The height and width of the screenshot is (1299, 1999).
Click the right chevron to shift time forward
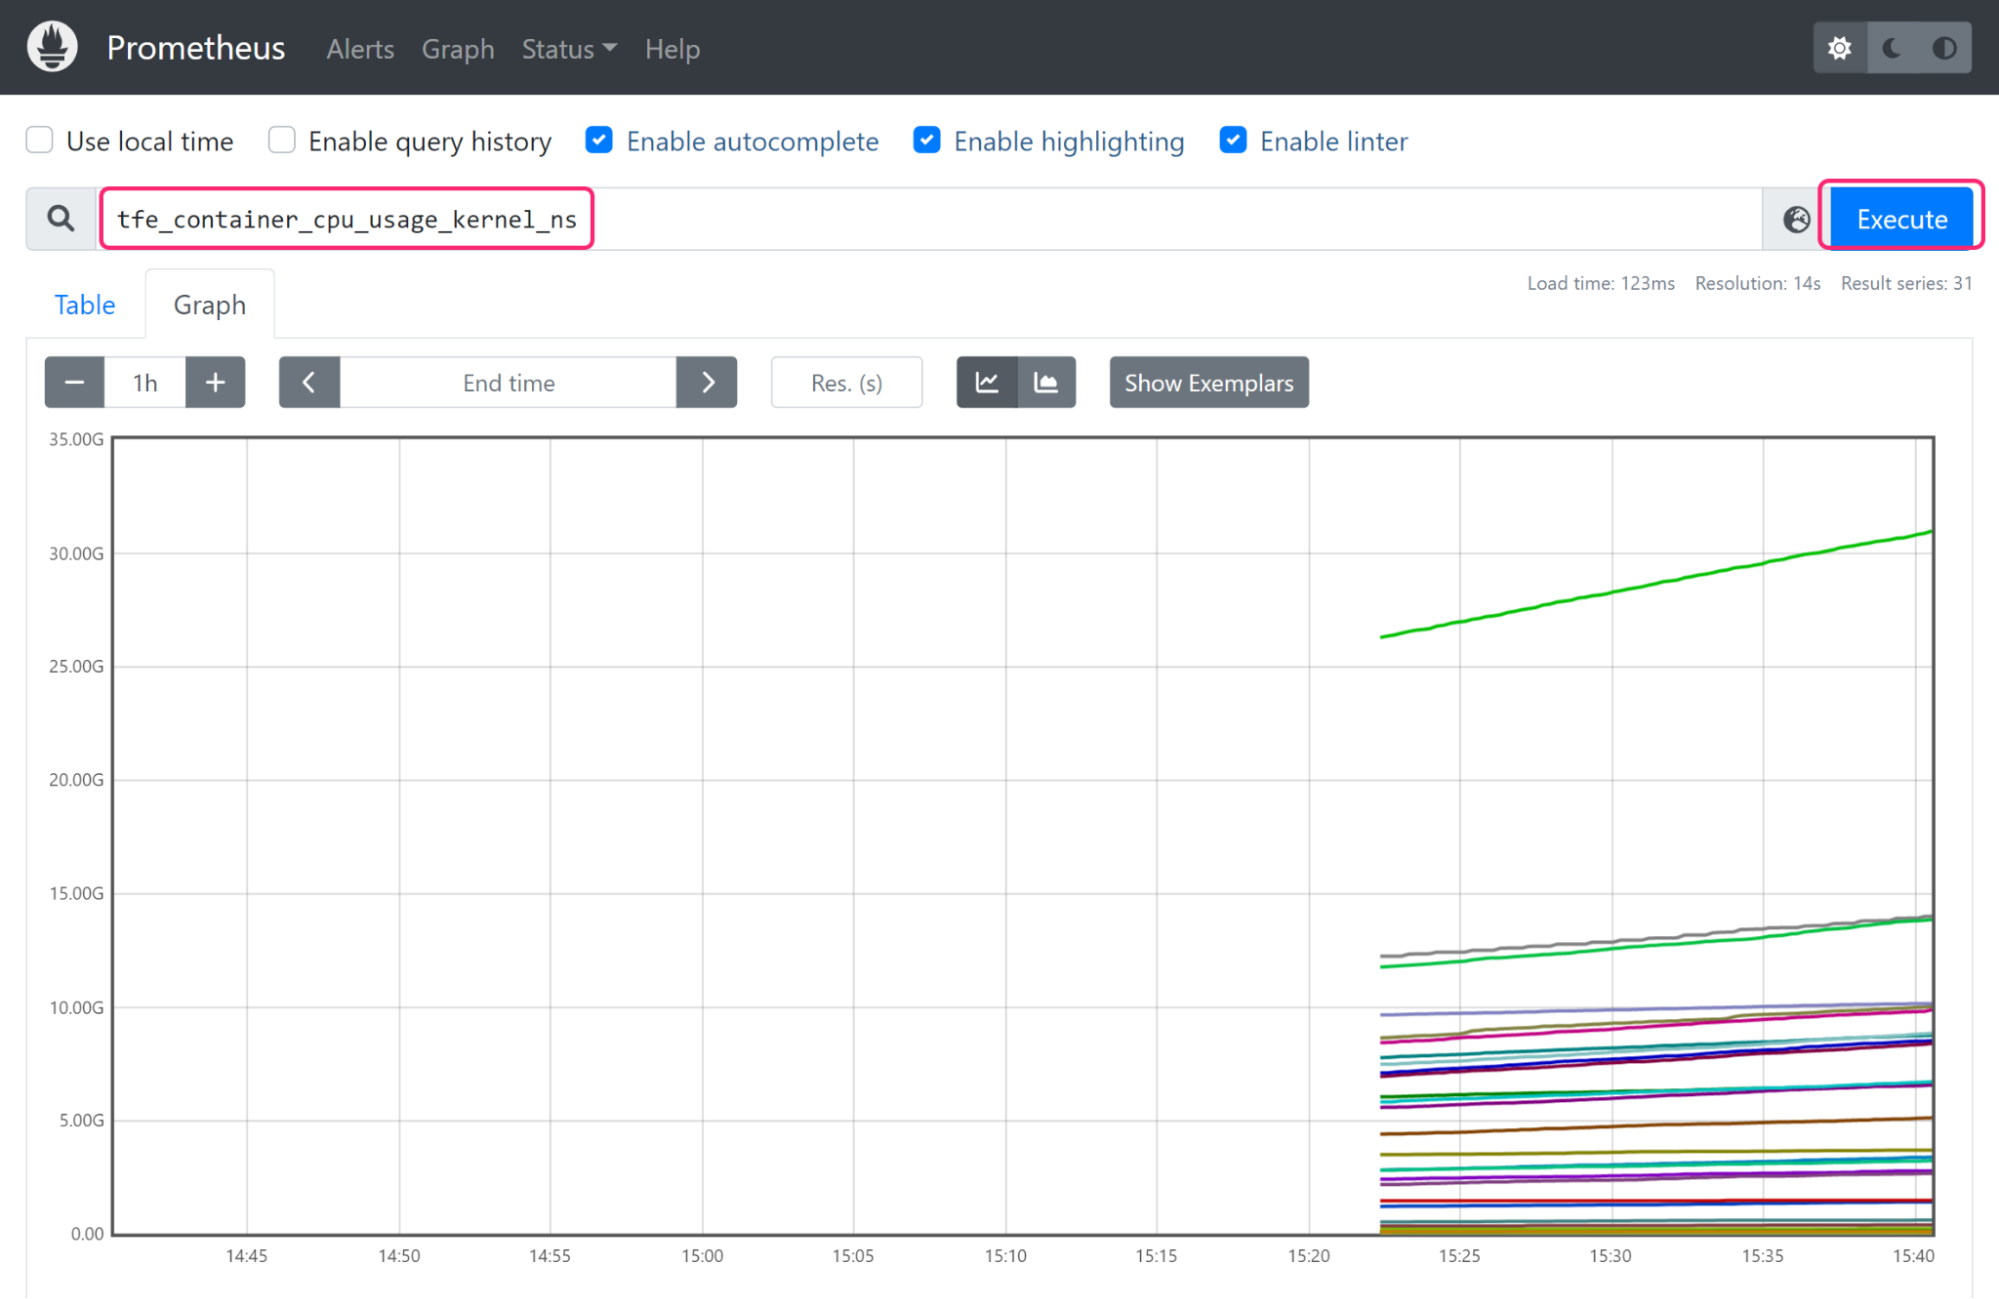[x=707, y=382]
